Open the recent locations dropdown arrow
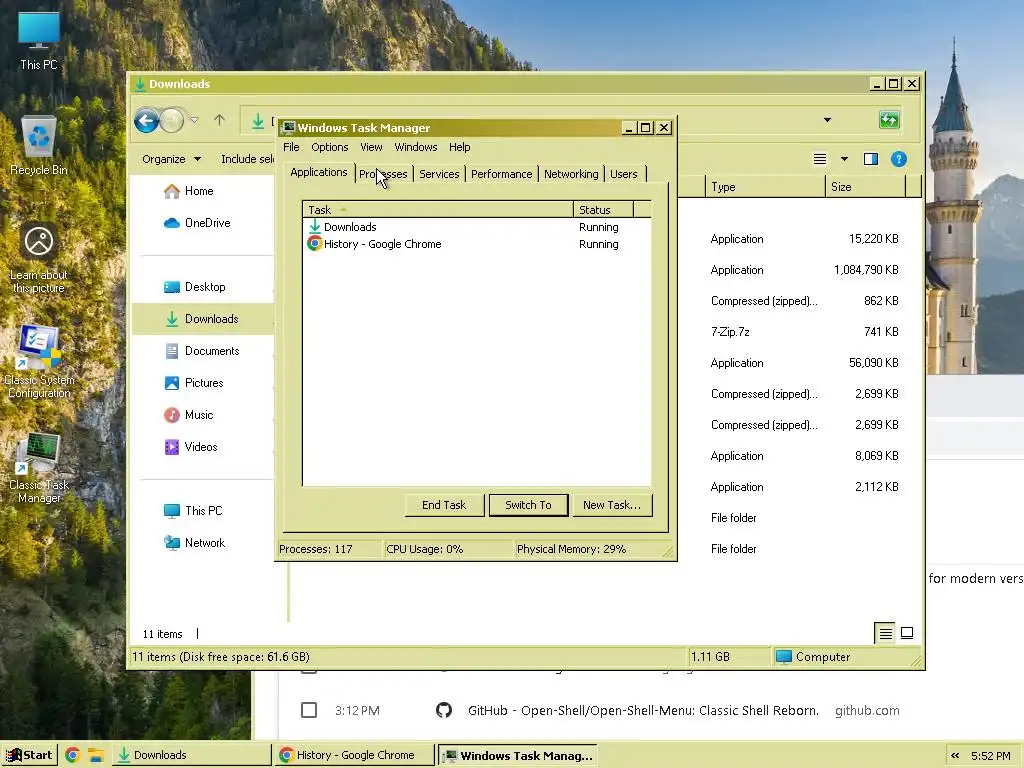Image resolution: width=1024 pixels, height=768 pixels. coord(194,120)
